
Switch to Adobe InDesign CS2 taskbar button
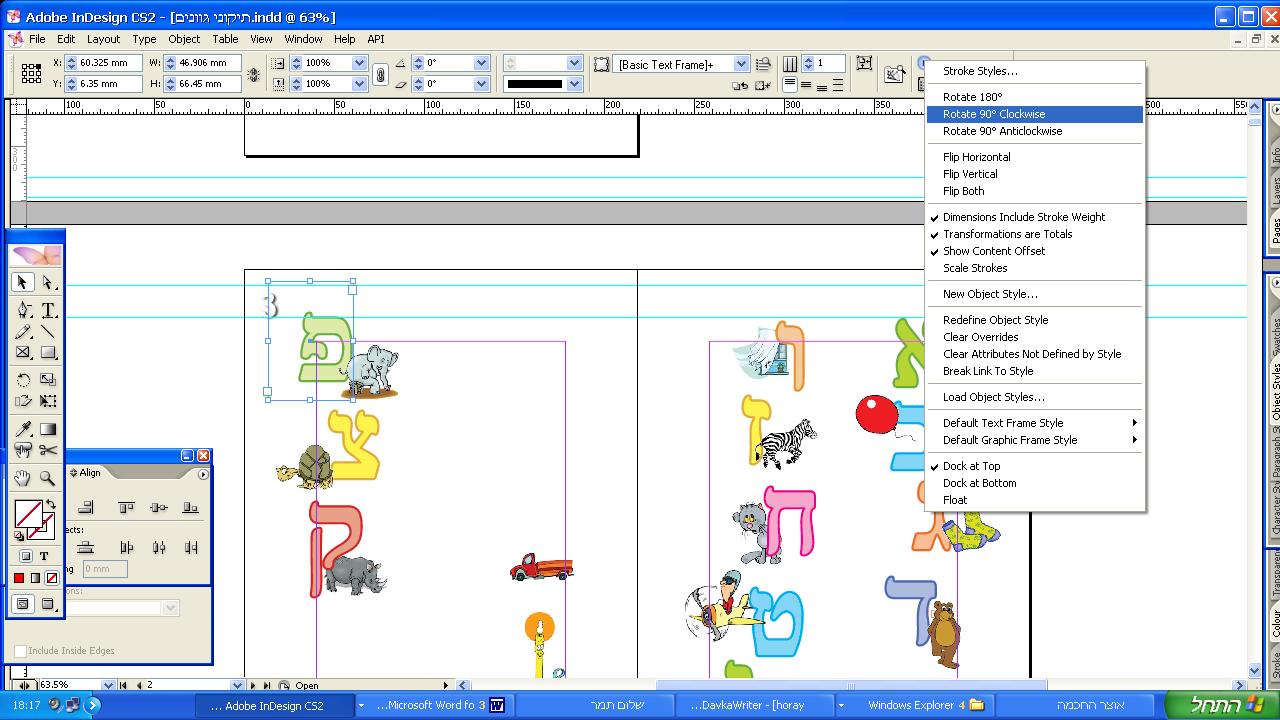click(x=273, y=705)
